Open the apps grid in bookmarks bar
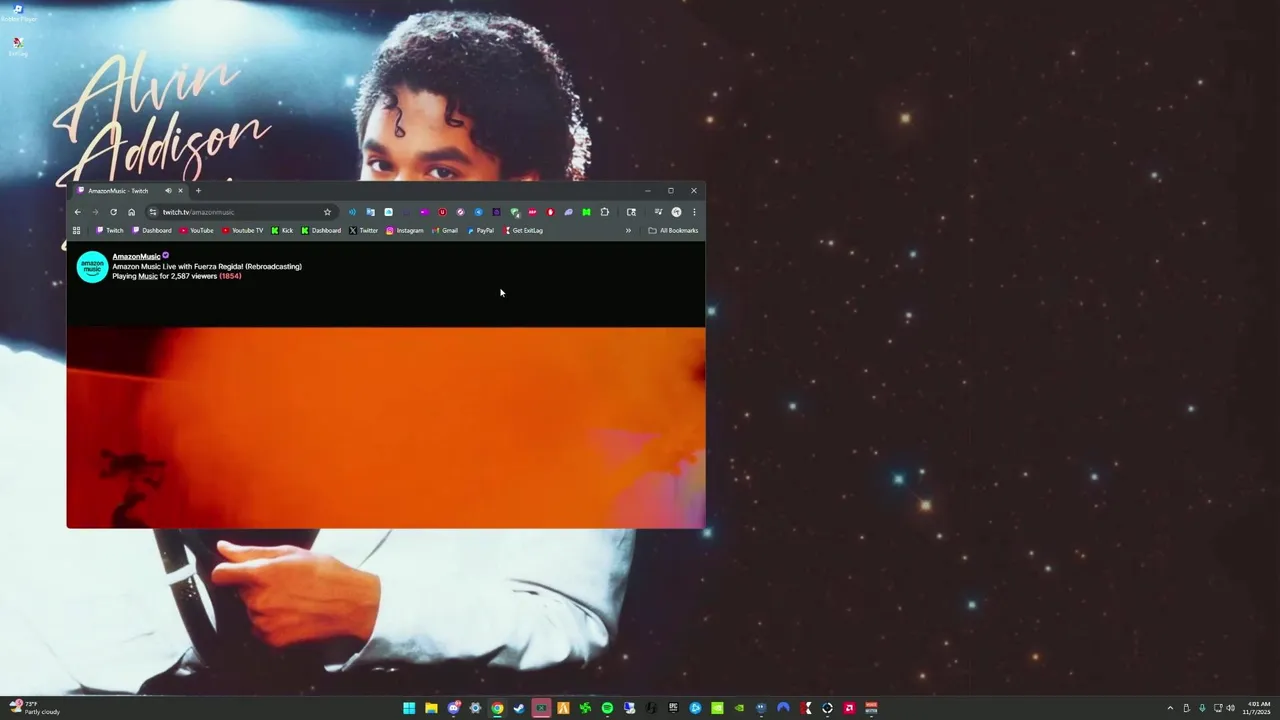Image resolution: width=1280 pixels, height=720 pixels. pyautogui.click(x=76, y=231)
